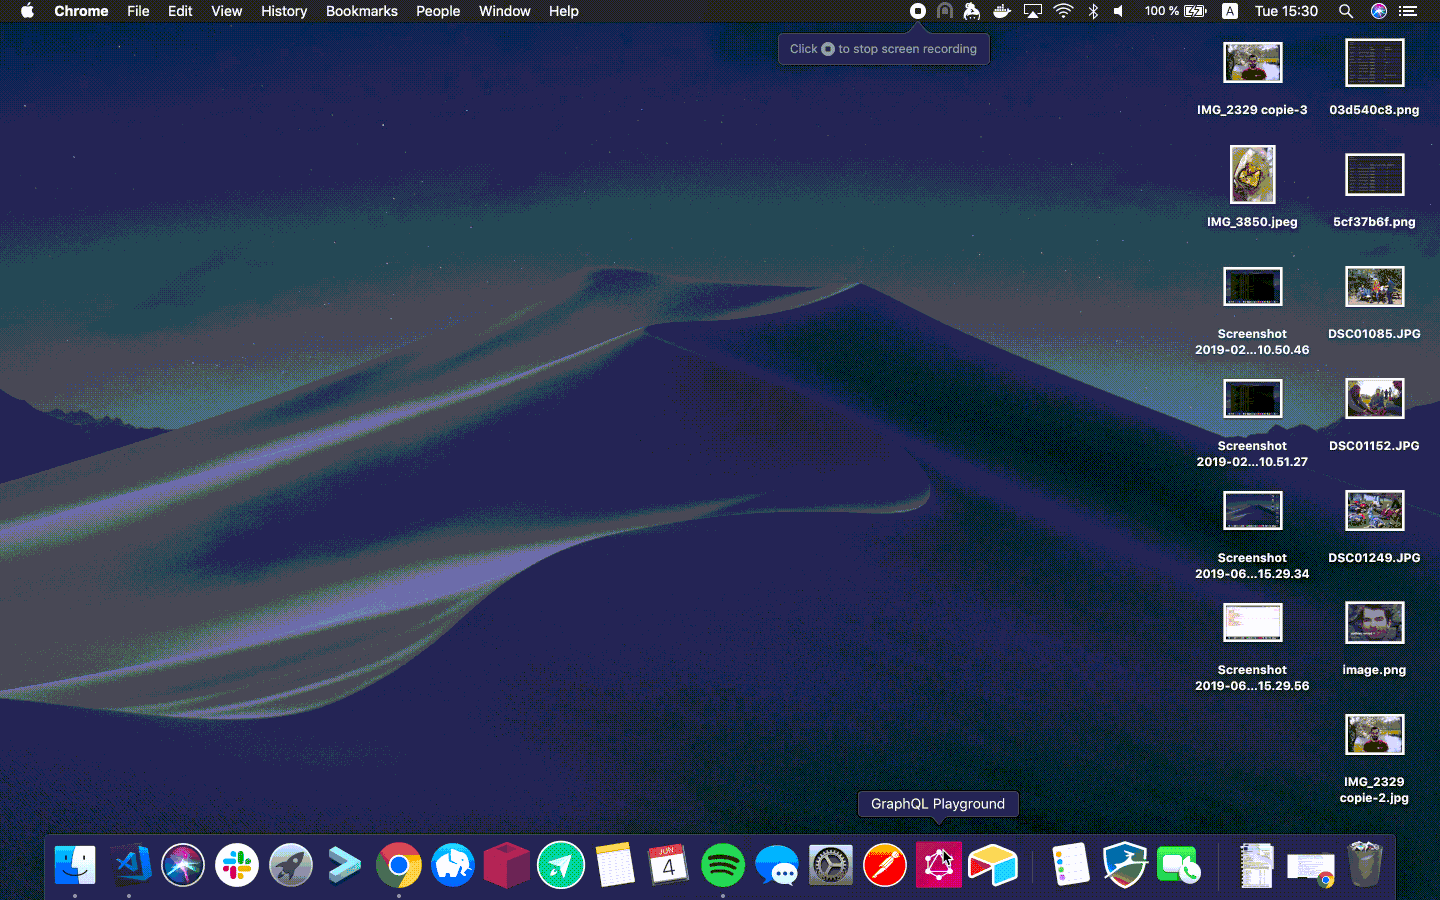Open Calendar from the Dock
Viewport: 1440px width, 900px height.
pyautogui.click(x=669, y=865)
